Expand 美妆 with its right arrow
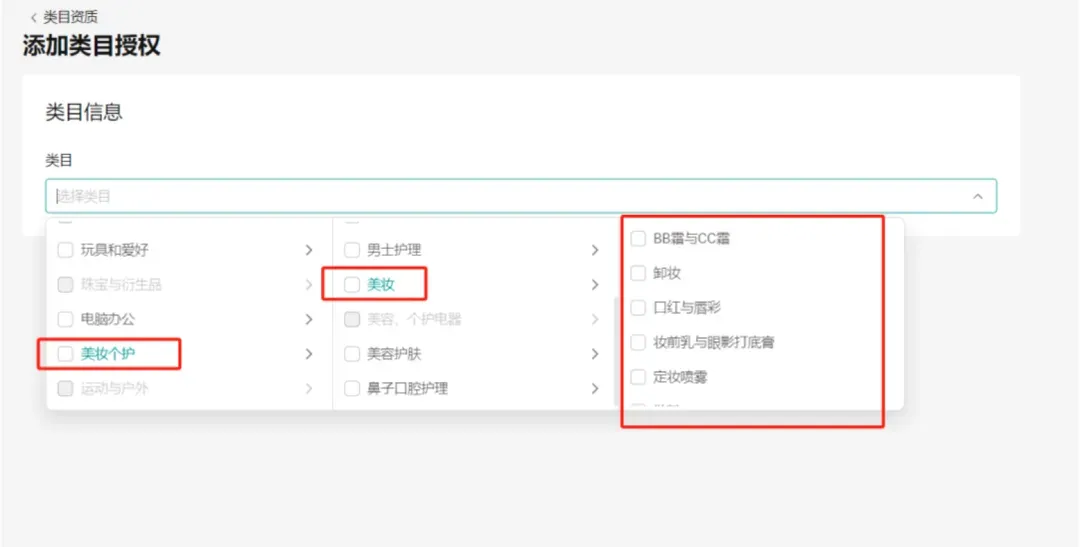 point(595,285)
